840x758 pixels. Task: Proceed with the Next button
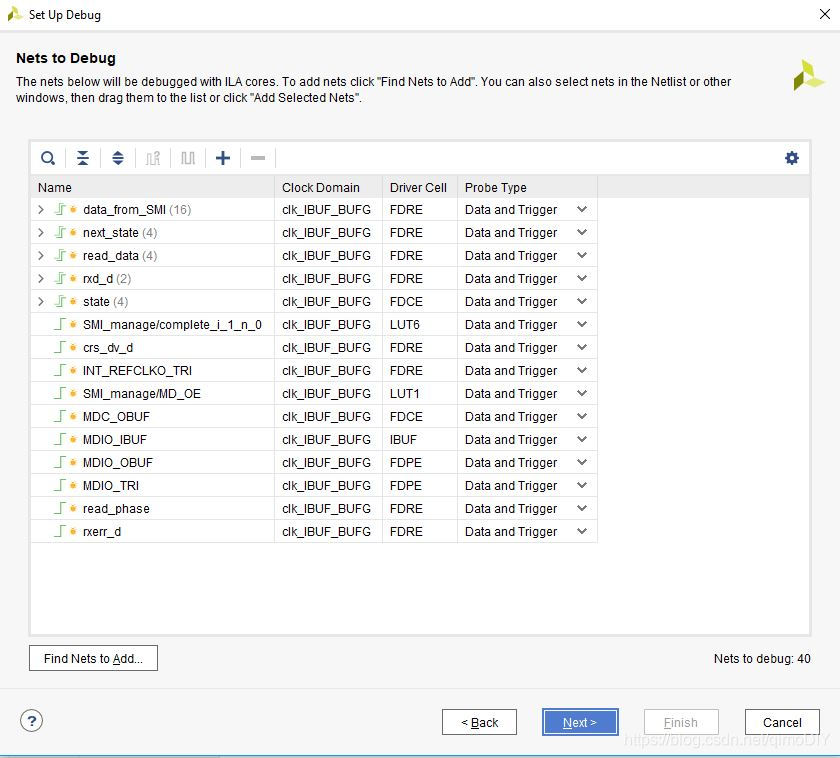tap(580, 723)
